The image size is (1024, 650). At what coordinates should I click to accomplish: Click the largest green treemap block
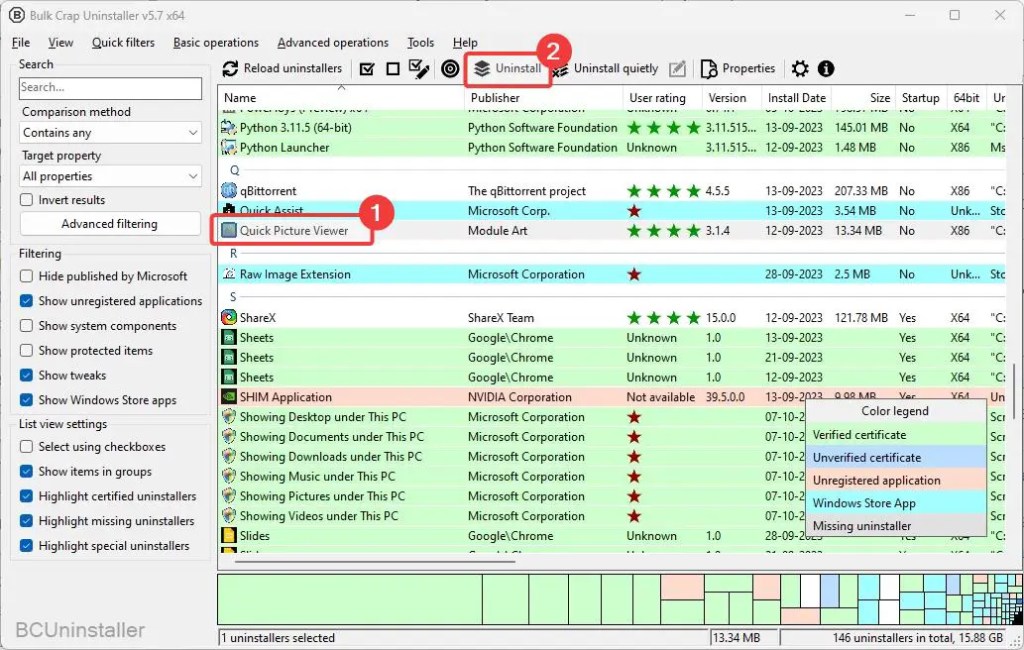[x=350, y=600]
